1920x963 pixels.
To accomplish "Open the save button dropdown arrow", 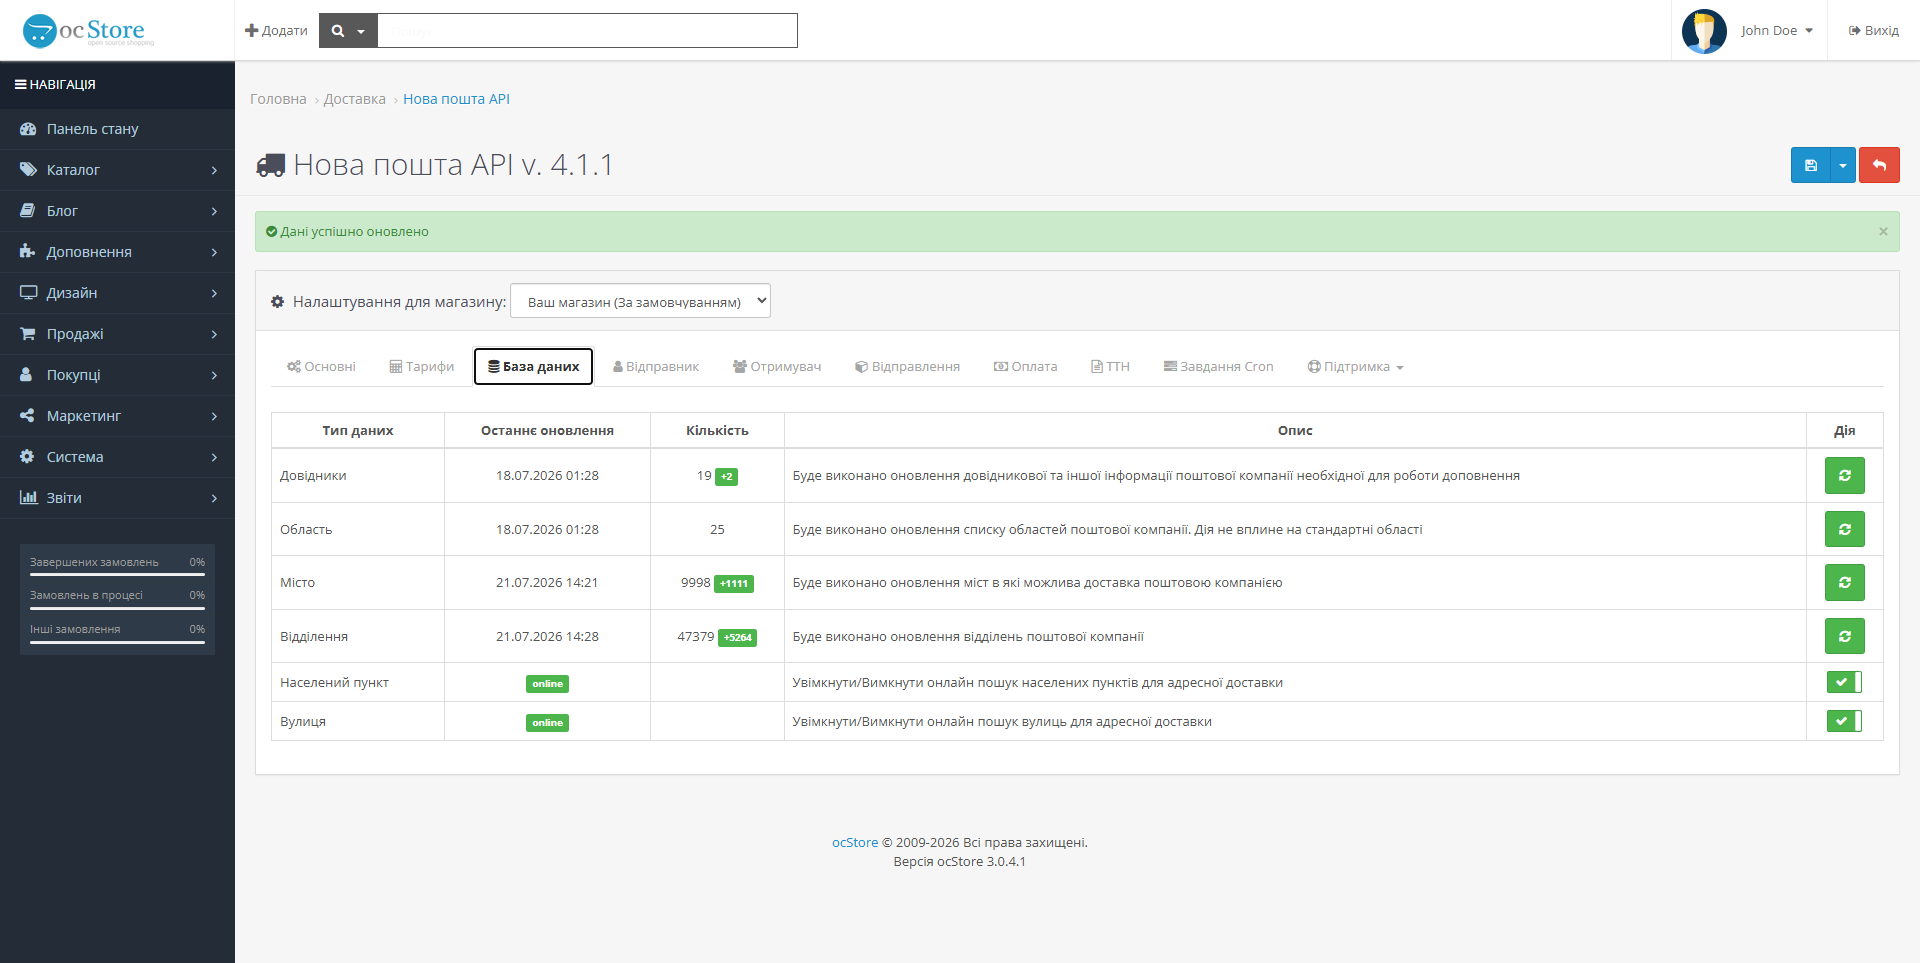I will [x=1843, y=165].
